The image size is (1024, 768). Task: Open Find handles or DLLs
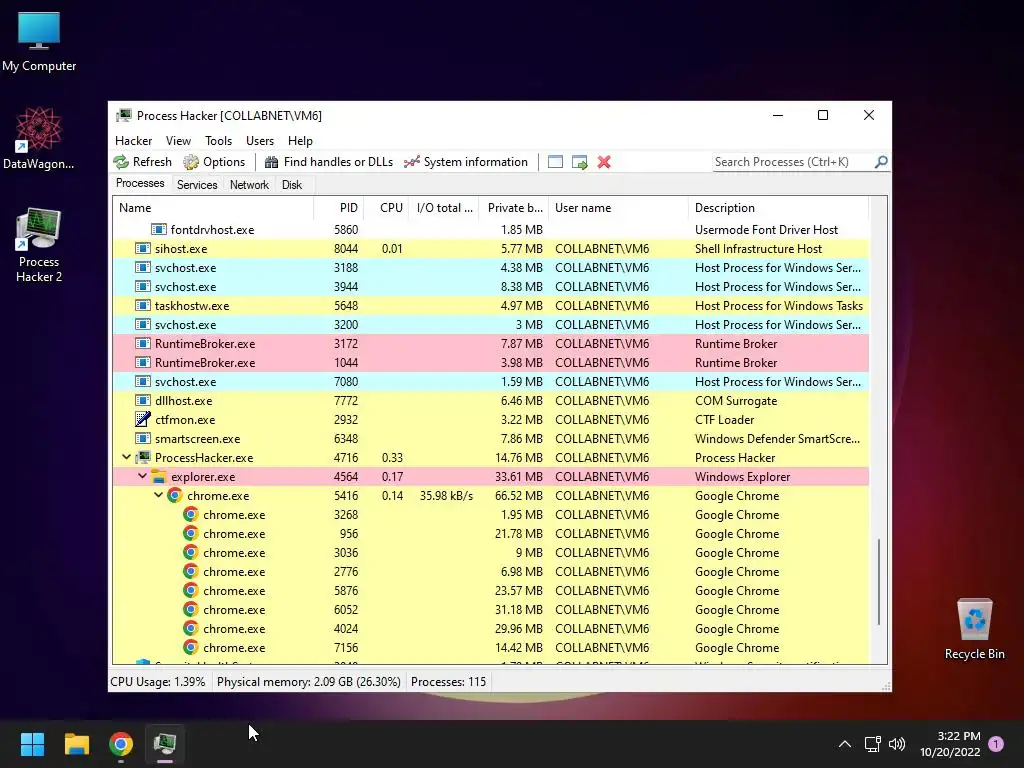click(x=328, y=162)
